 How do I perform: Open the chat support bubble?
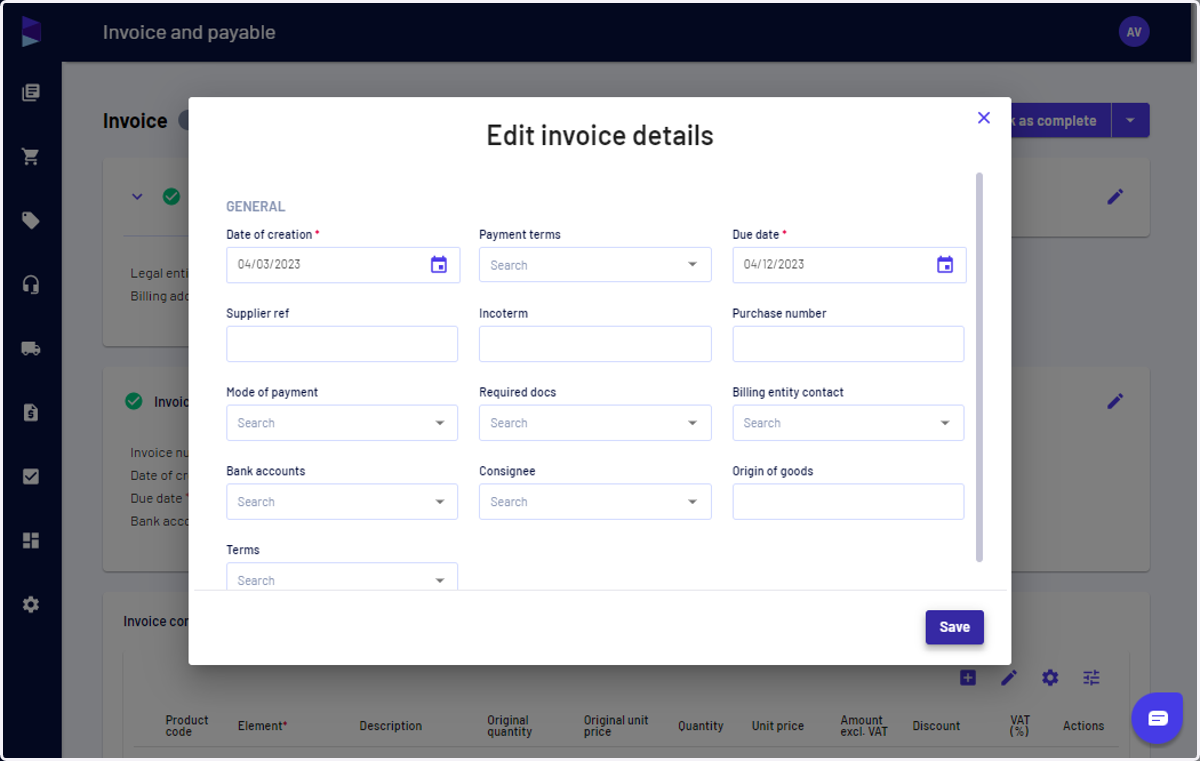coord(1158,718)
